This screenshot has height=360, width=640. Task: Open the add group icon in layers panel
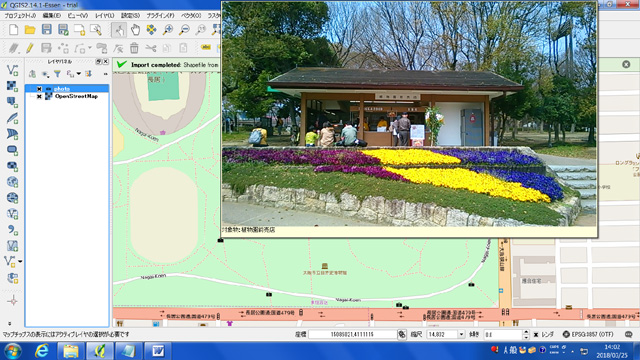point(32,74)
